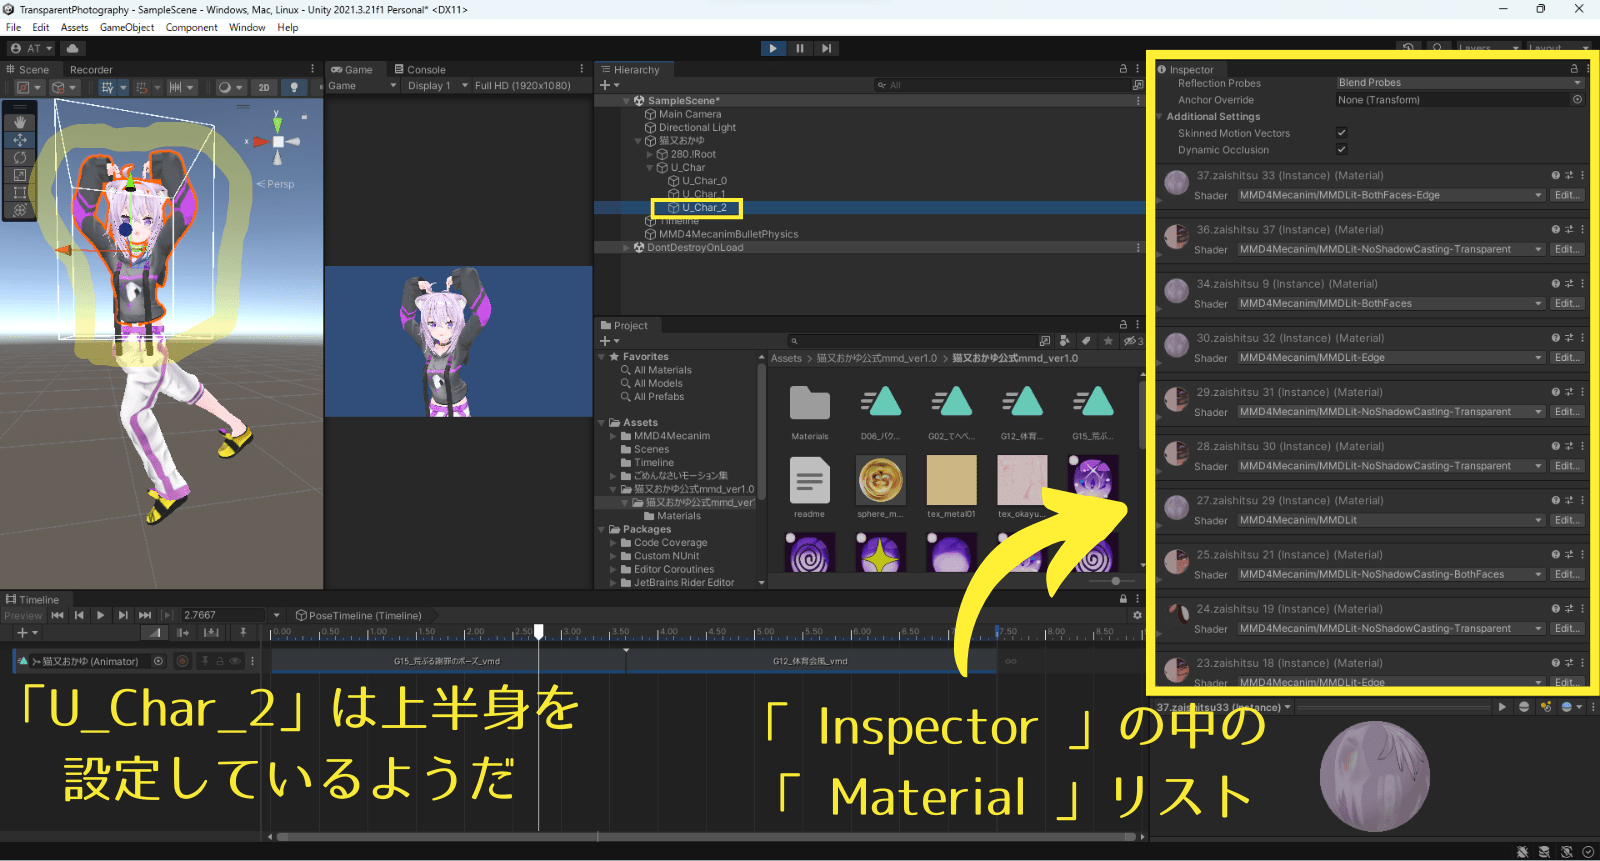This screenshot has width=1600, height=861.
Task: Open the Component menu
Action: tap(191, 27)
